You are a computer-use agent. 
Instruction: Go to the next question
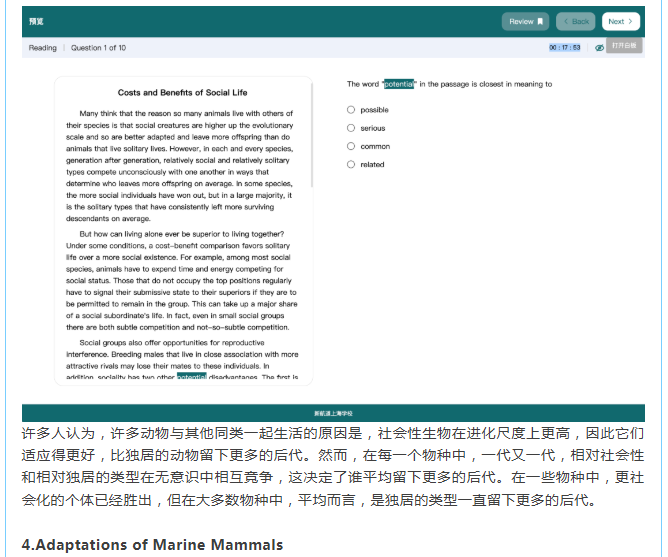[x=620, y=21]
